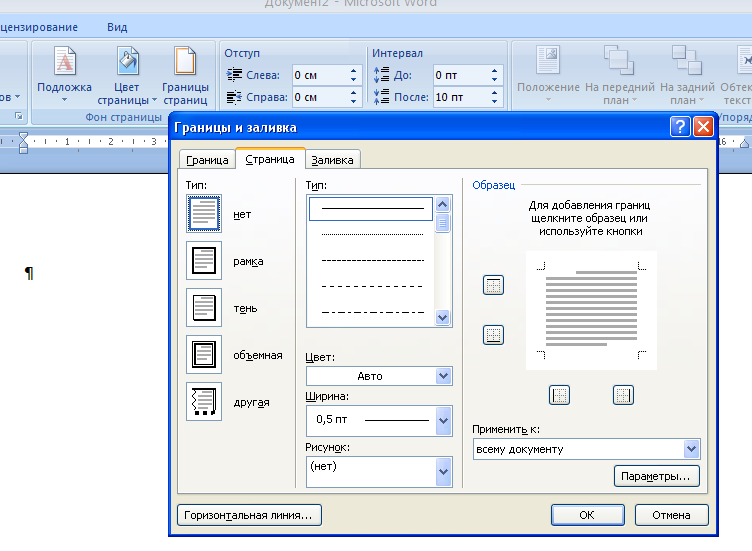Click the Параметры... button

pyautogui.click(x=657, y=476)
